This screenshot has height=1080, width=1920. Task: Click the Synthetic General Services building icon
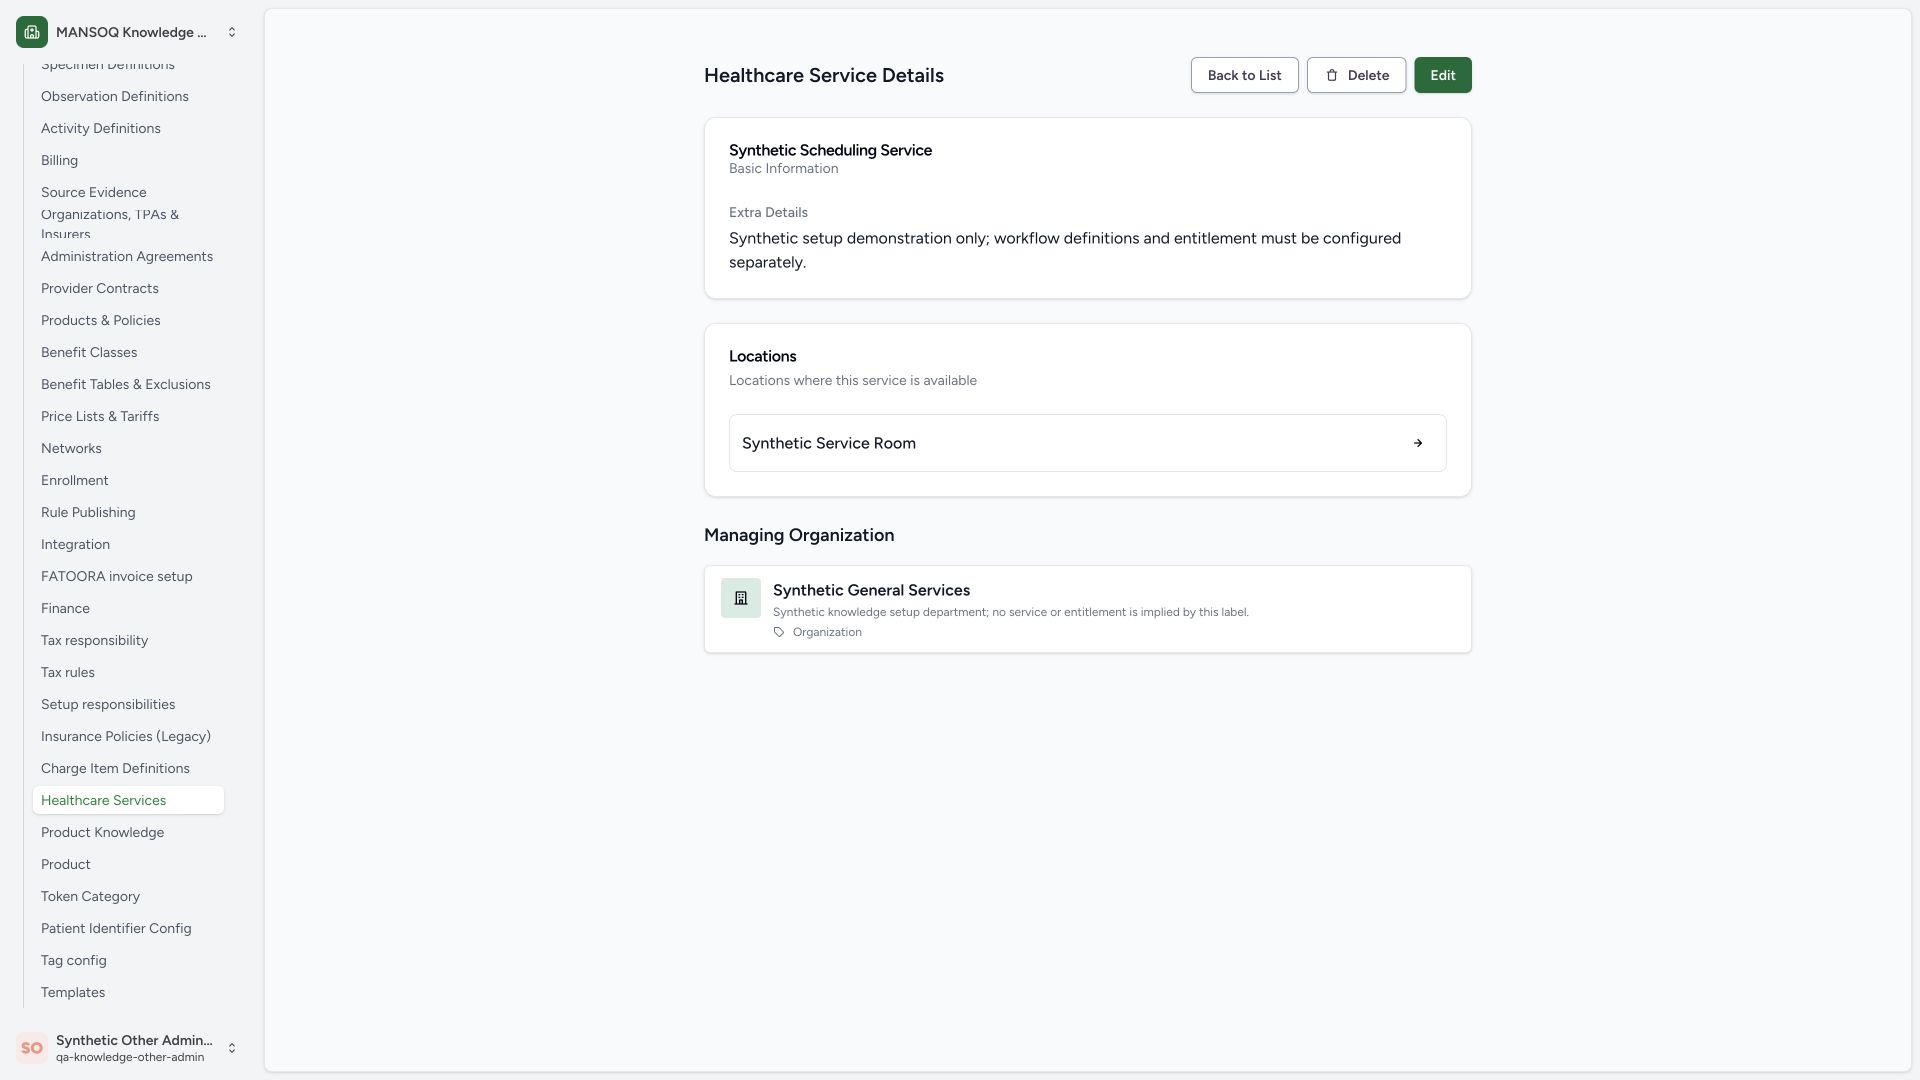click(x=741, y=598)
